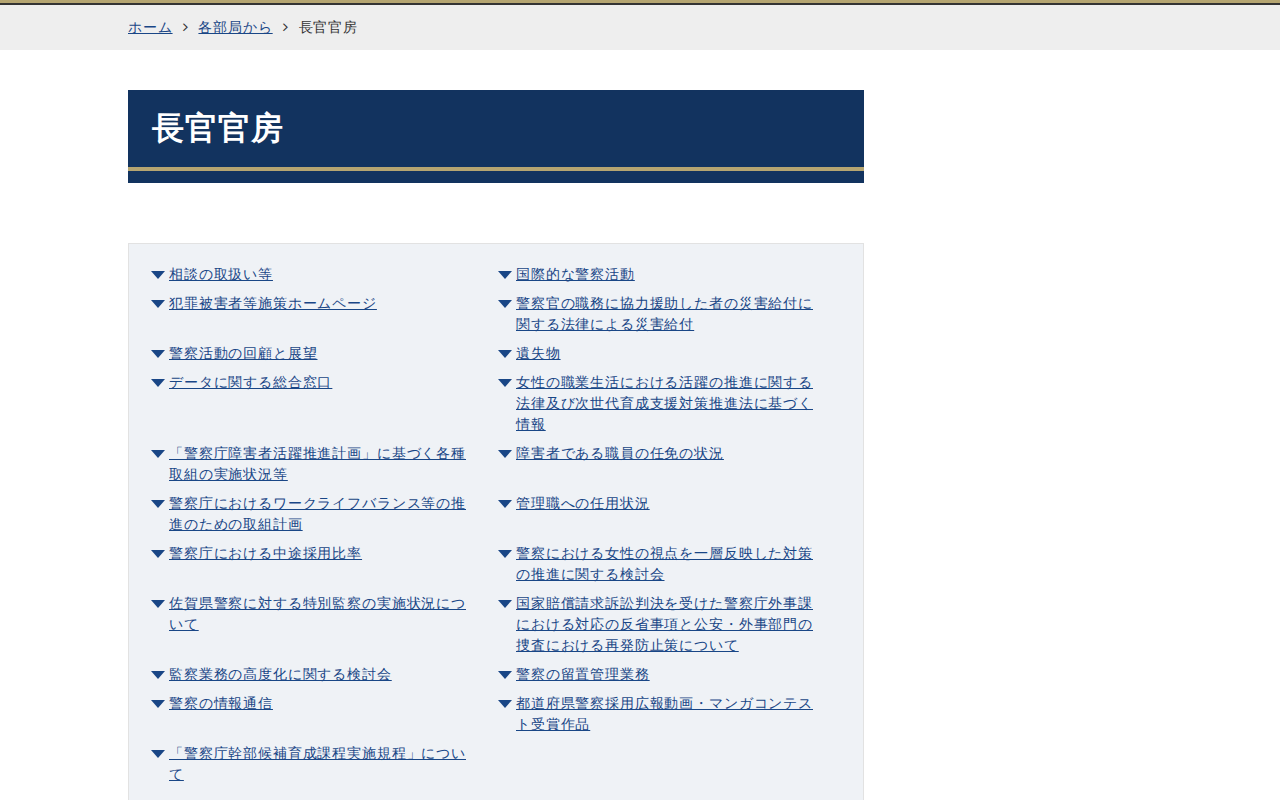Viewport: 1280px width, 800px height.
Task: Click the triangle marker beside 警察活動の回顧と展望
Action: 158,354
